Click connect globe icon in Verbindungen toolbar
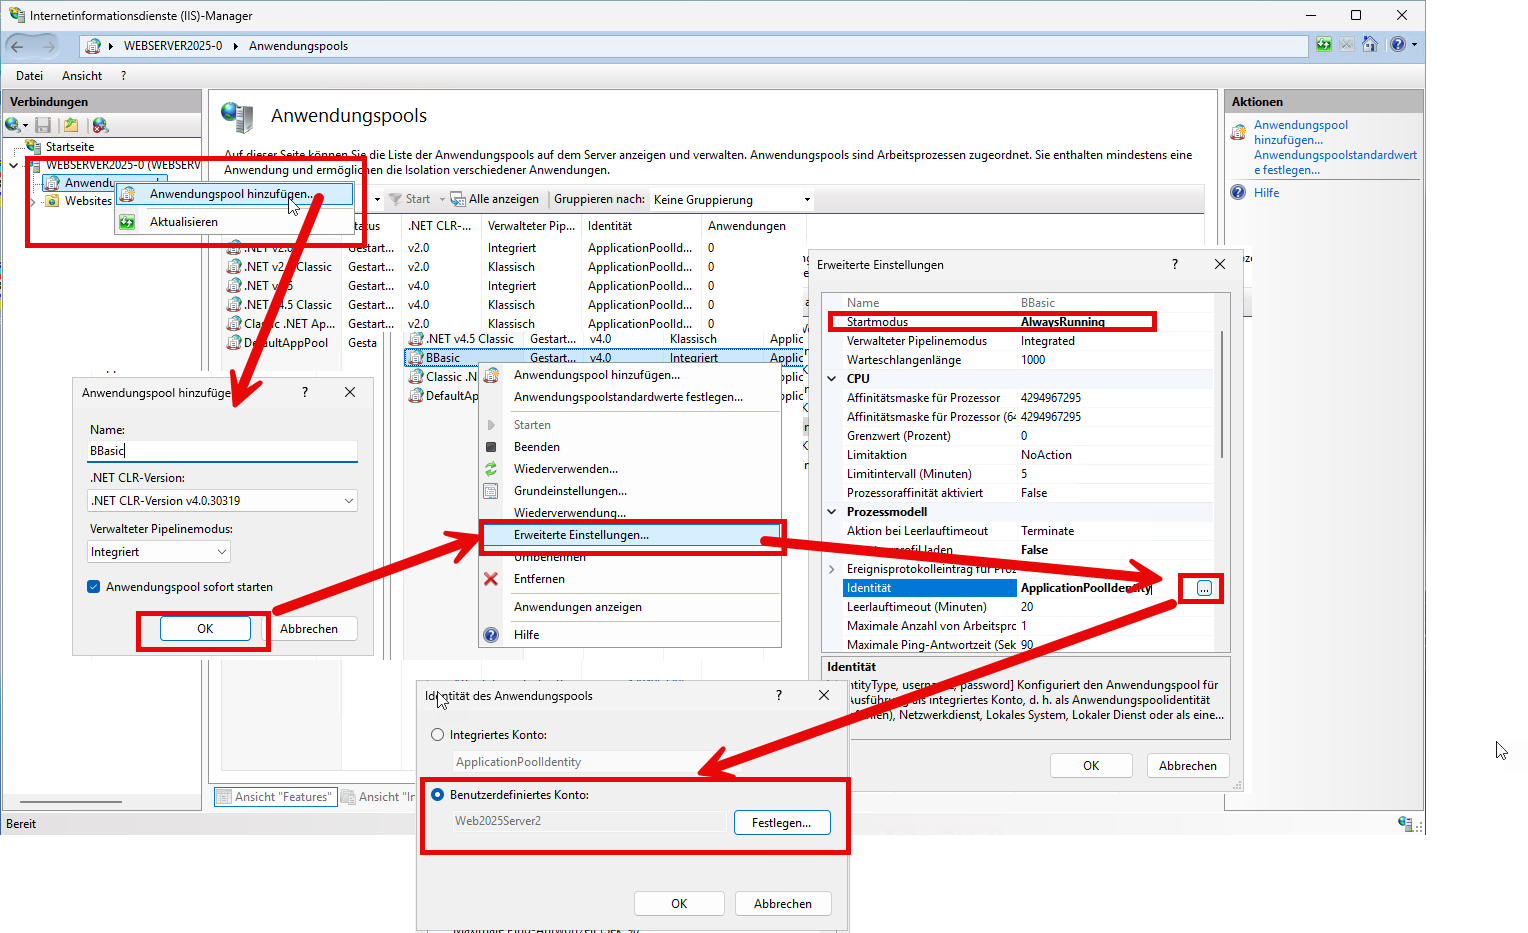The width and height of the screenshot is (1528, 933). click(x=13, y=125)
